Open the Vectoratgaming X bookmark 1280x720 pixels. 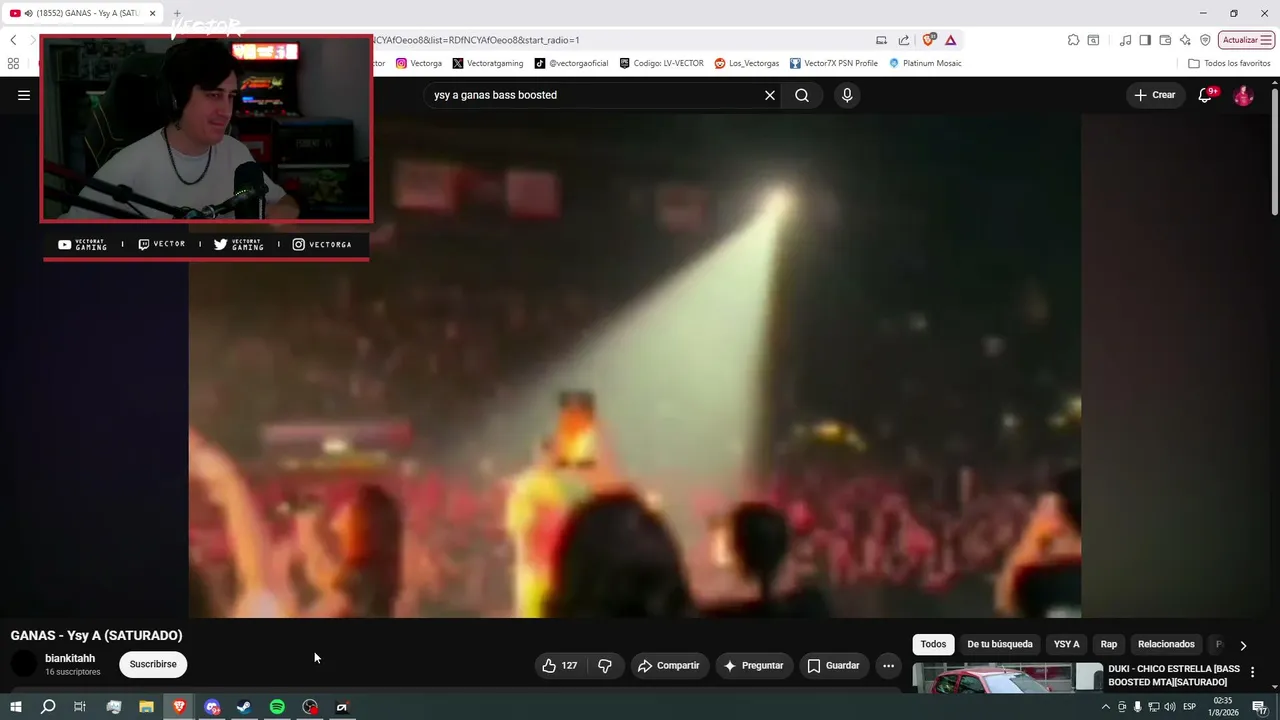[x=488, y=63]
